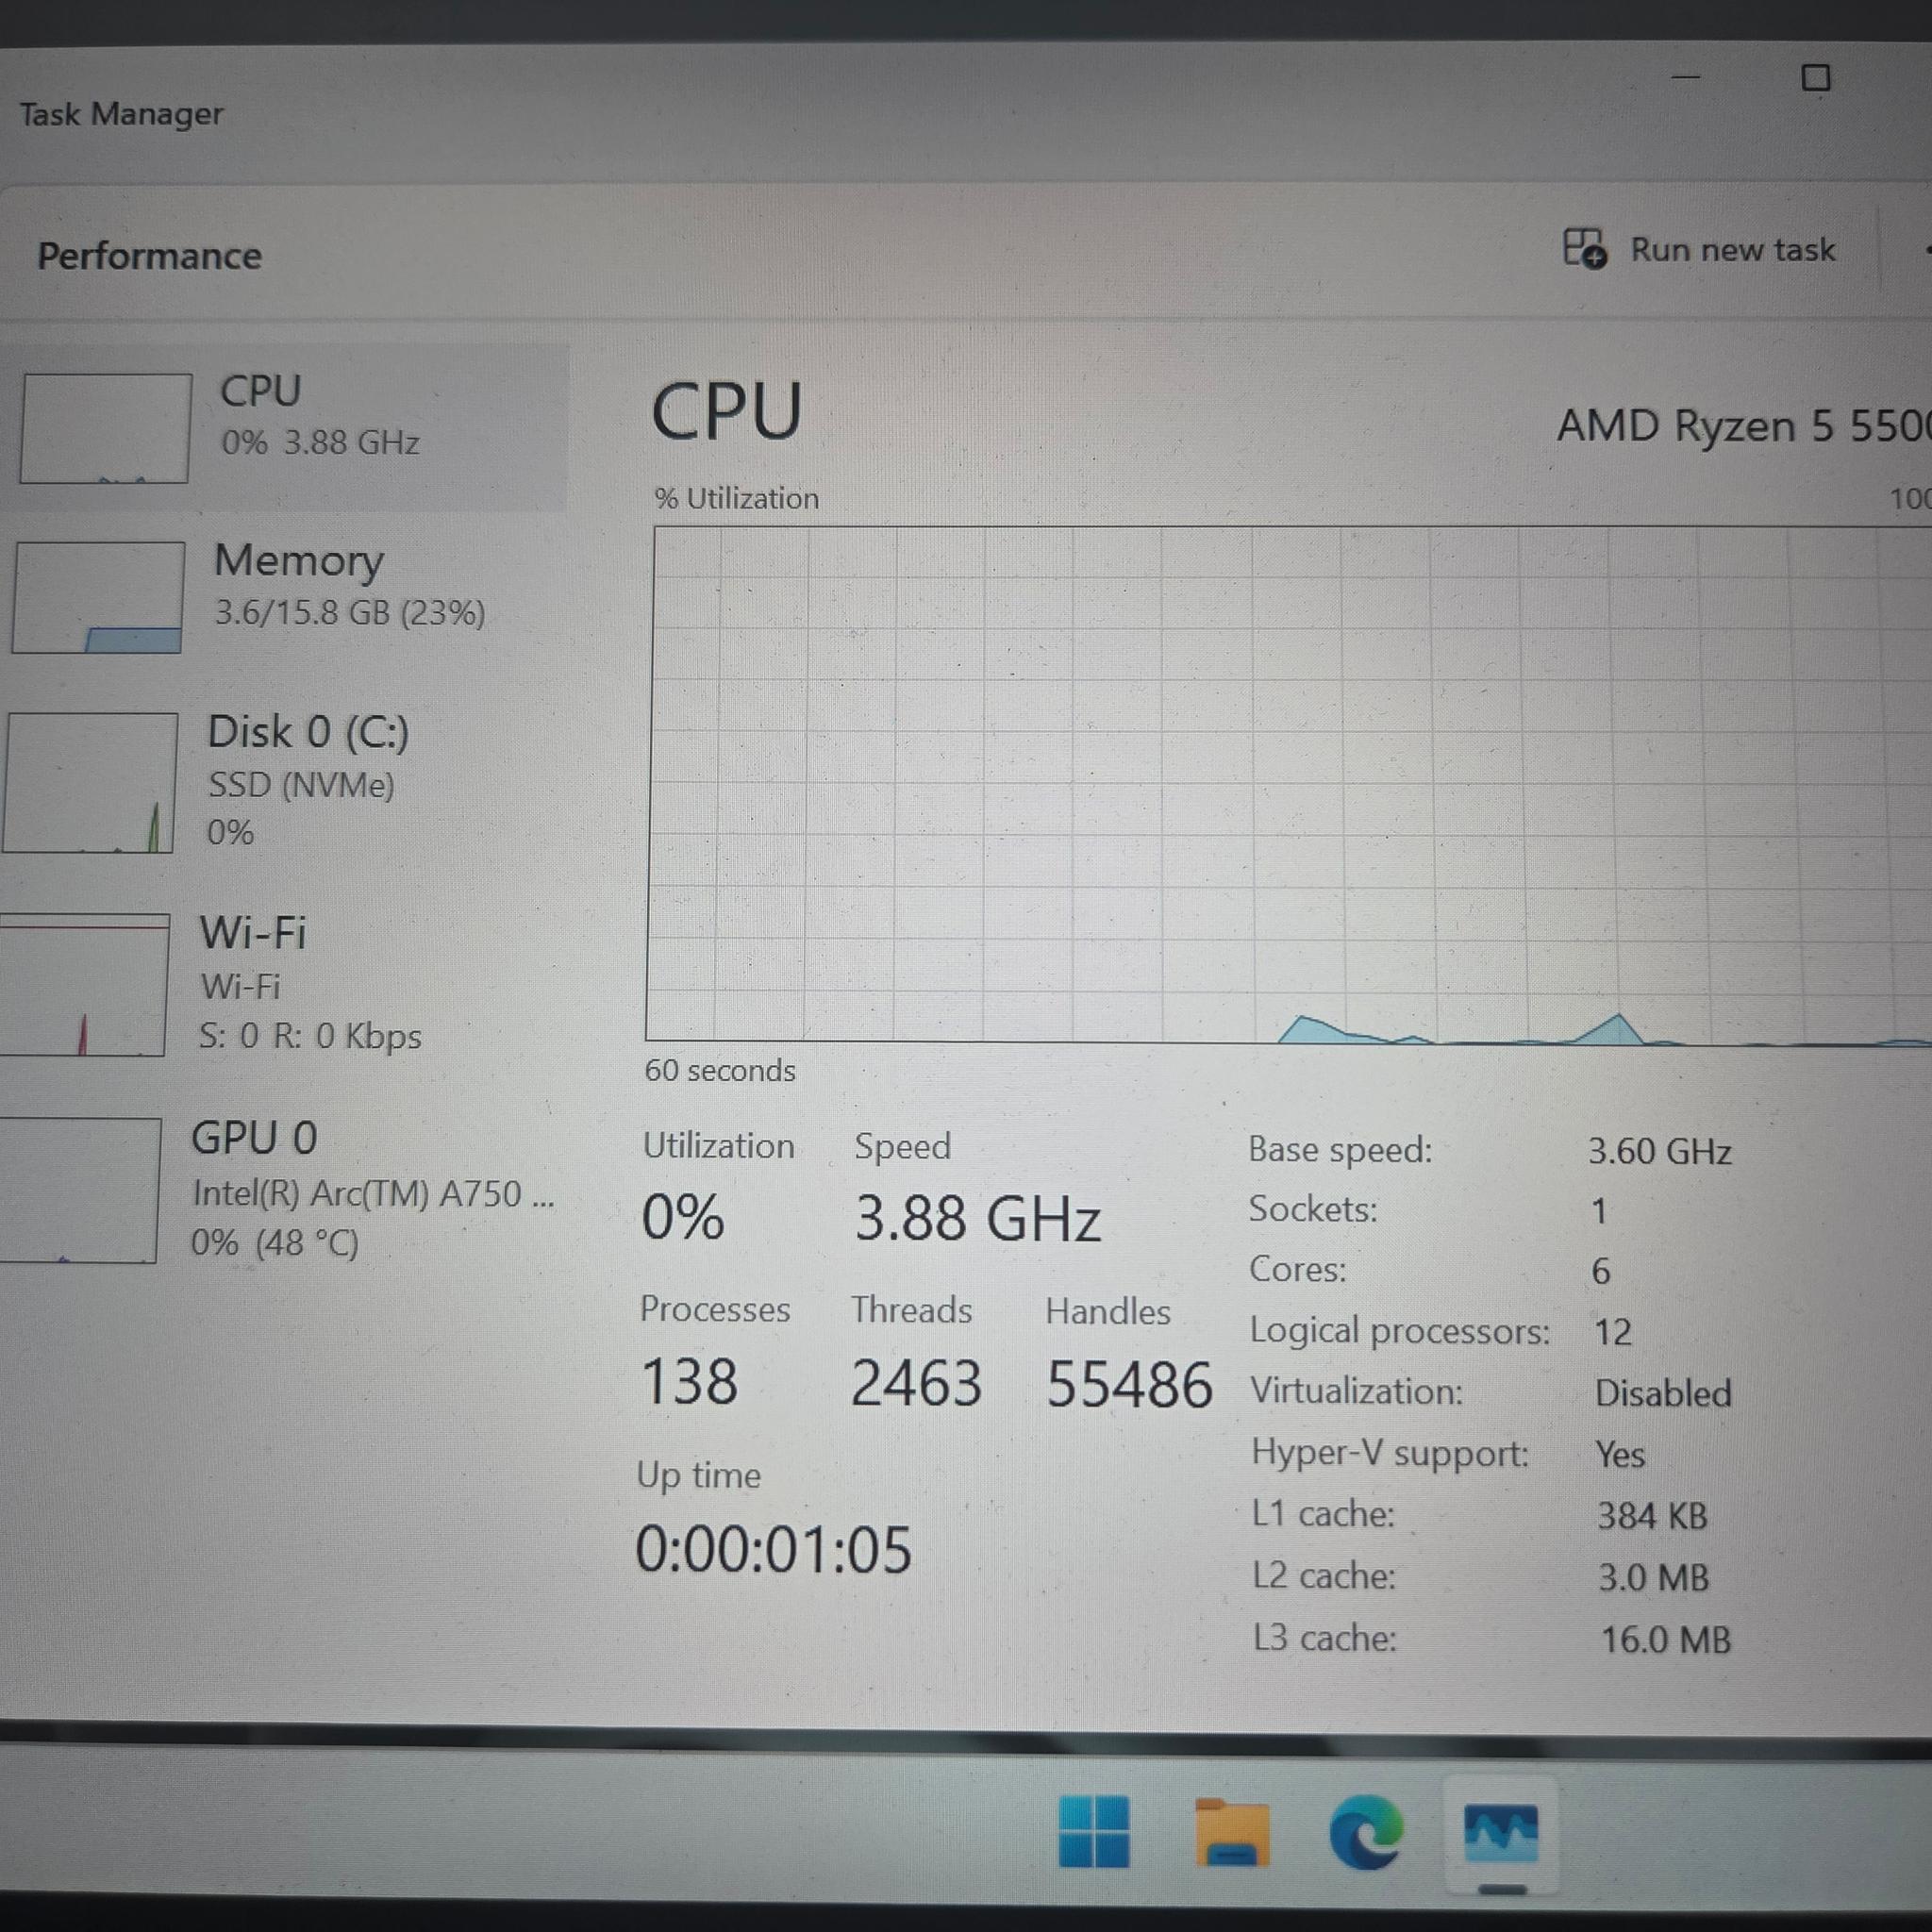Launch Microsoft Edge from taskbar
Screen dimensions: 1932x1932
tap(1366, 1832)
